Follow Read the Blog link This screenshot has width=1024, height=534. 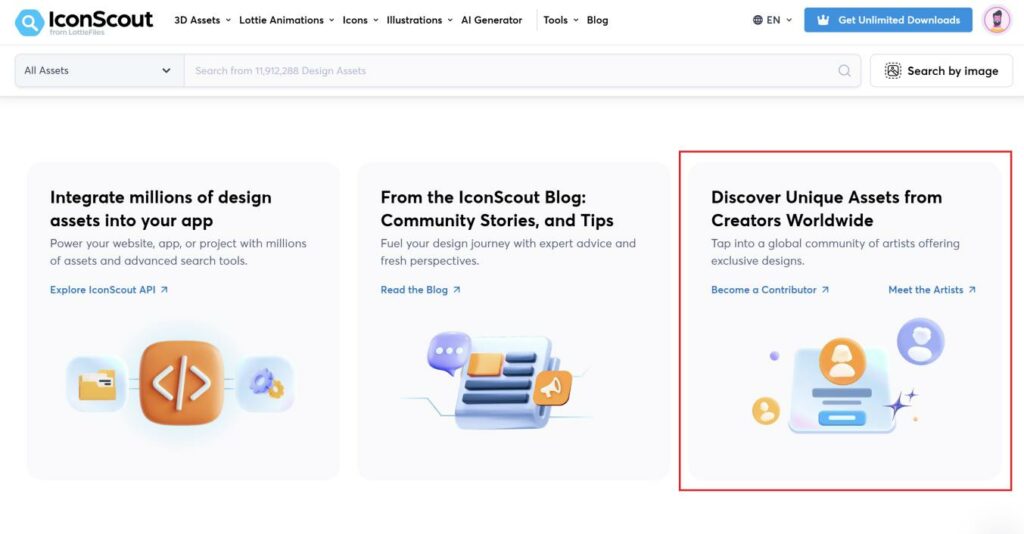(421, 290)
